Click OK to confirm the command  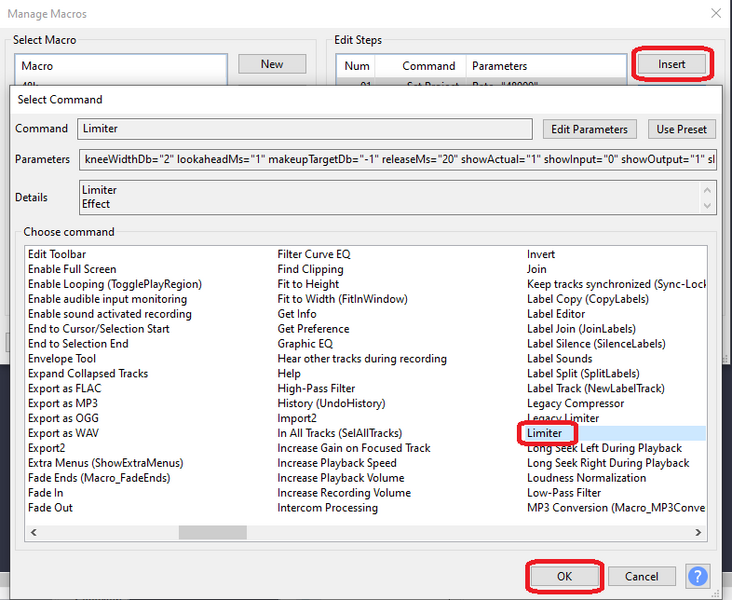point(564,576)
